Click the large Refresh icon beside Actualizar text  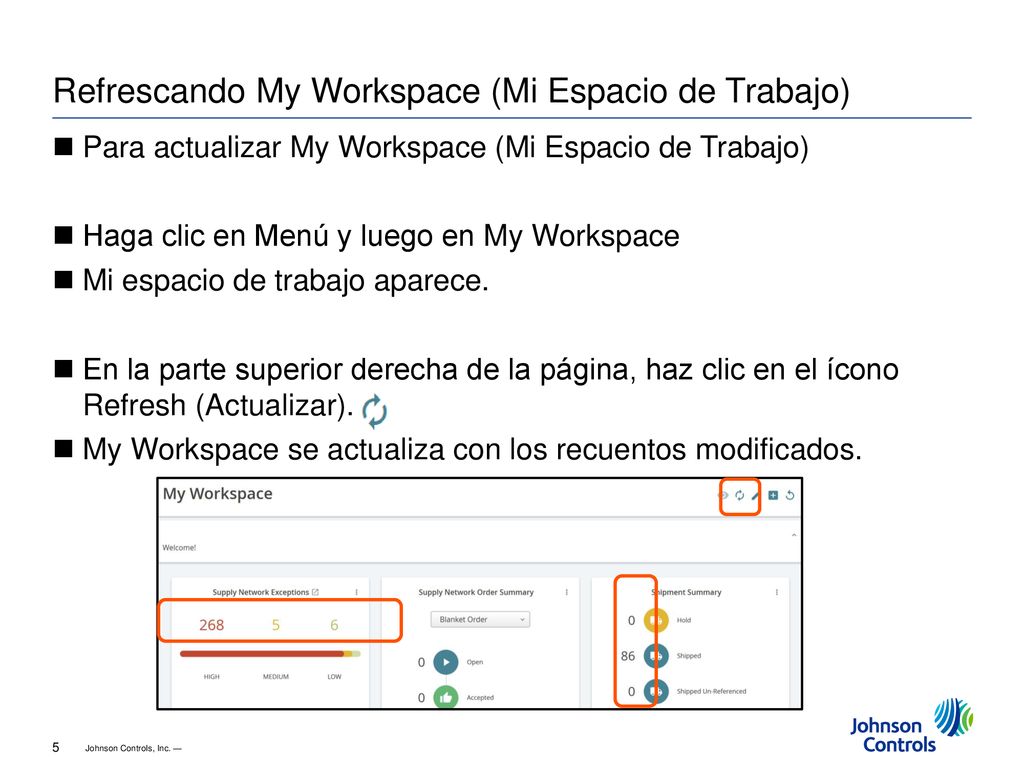[x=374, y=411]
